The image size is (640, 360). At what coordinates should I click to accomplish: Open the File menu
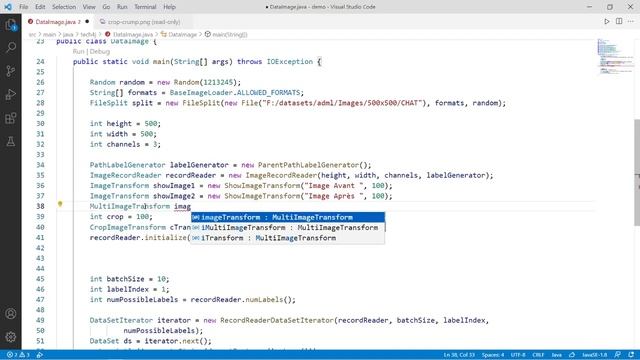tap(24, 7)
